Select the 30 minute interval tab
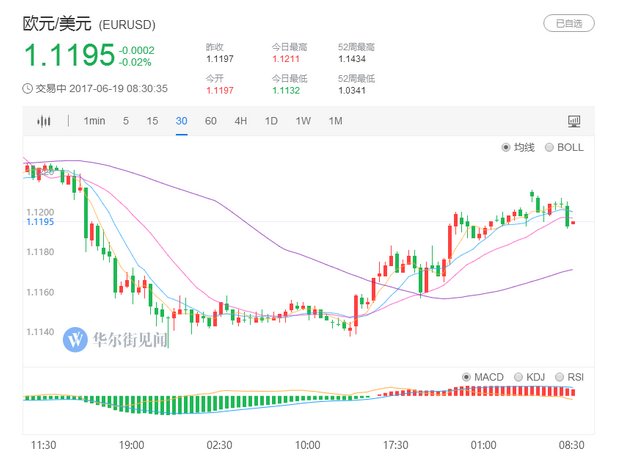This screenshot has height=466, width=617. click(181, 121)
